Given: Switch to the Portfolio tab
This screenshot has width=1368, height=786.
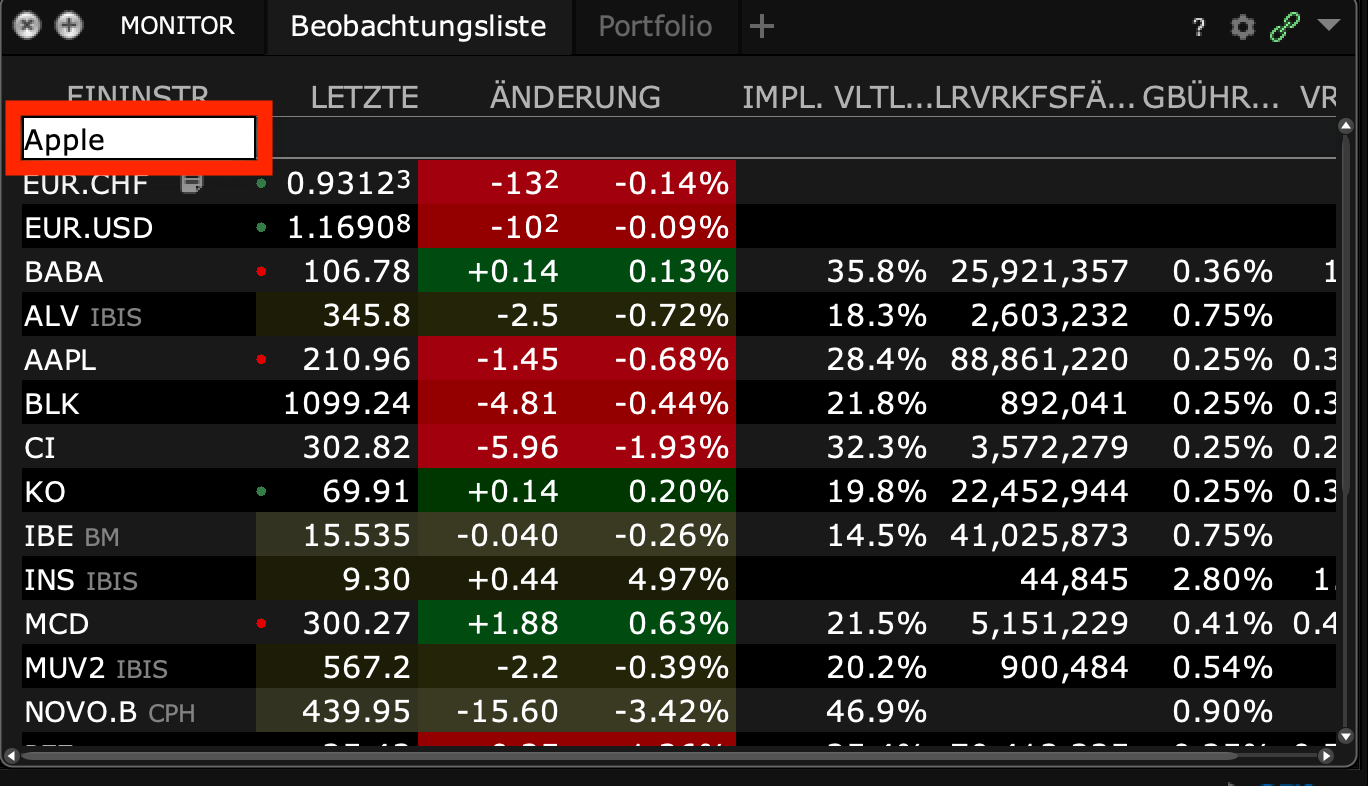Looking at the screenshot, I should click(655, 27).
